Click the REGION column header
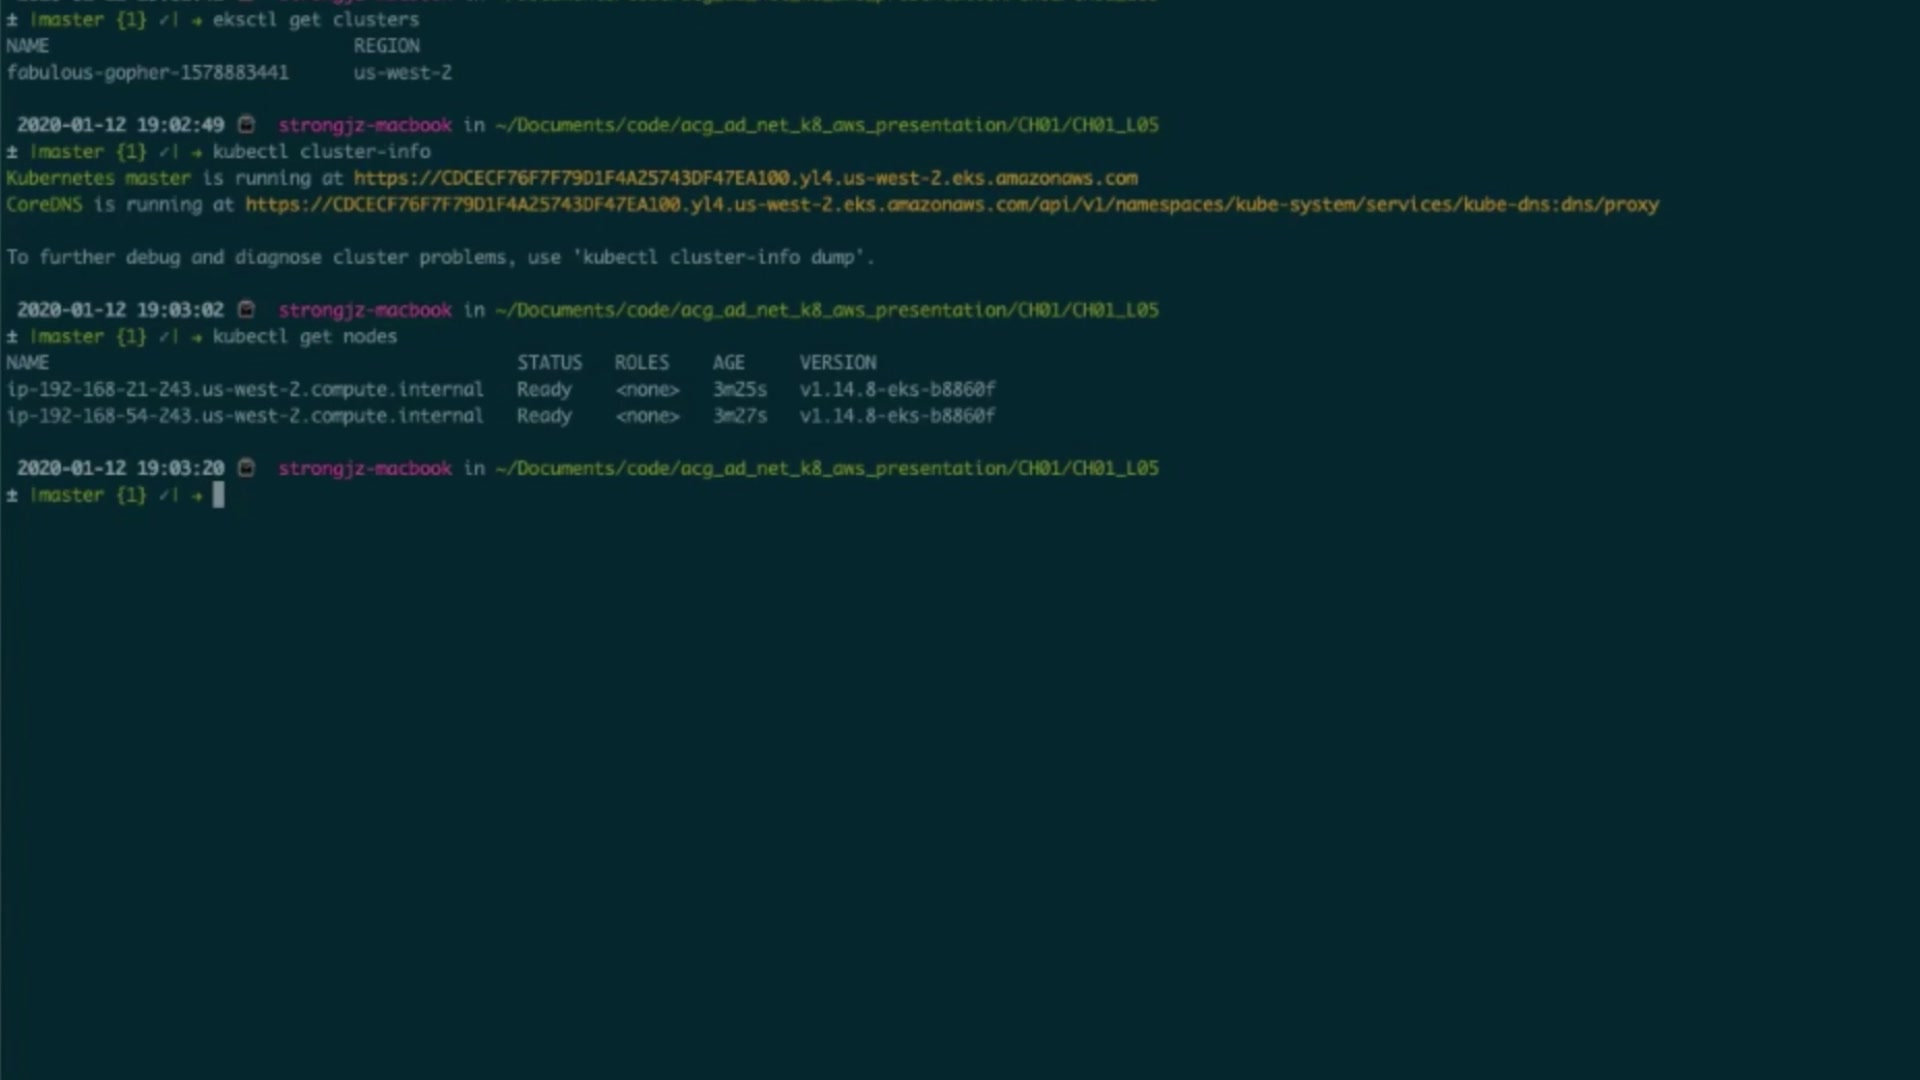The width and height of the screenshot is (1920, 1080). (x=386, y=46)
